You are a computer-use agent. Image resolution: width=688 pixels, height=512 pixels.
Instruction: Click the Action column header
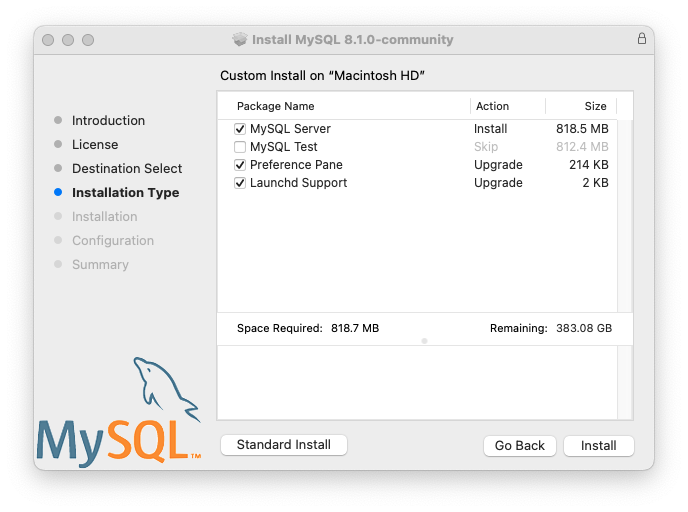(492, 106)
